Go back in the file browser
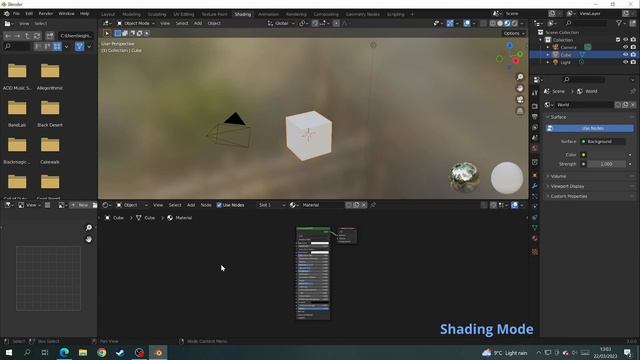 pos(8,36)
